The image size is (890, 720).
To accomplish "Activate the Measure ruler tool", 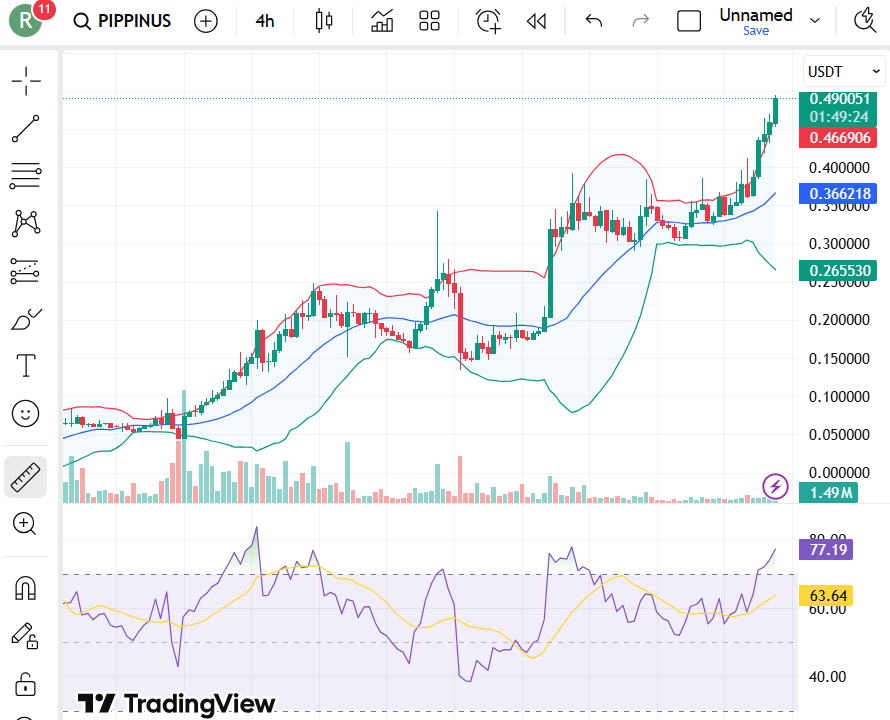I will click(25, 476).
